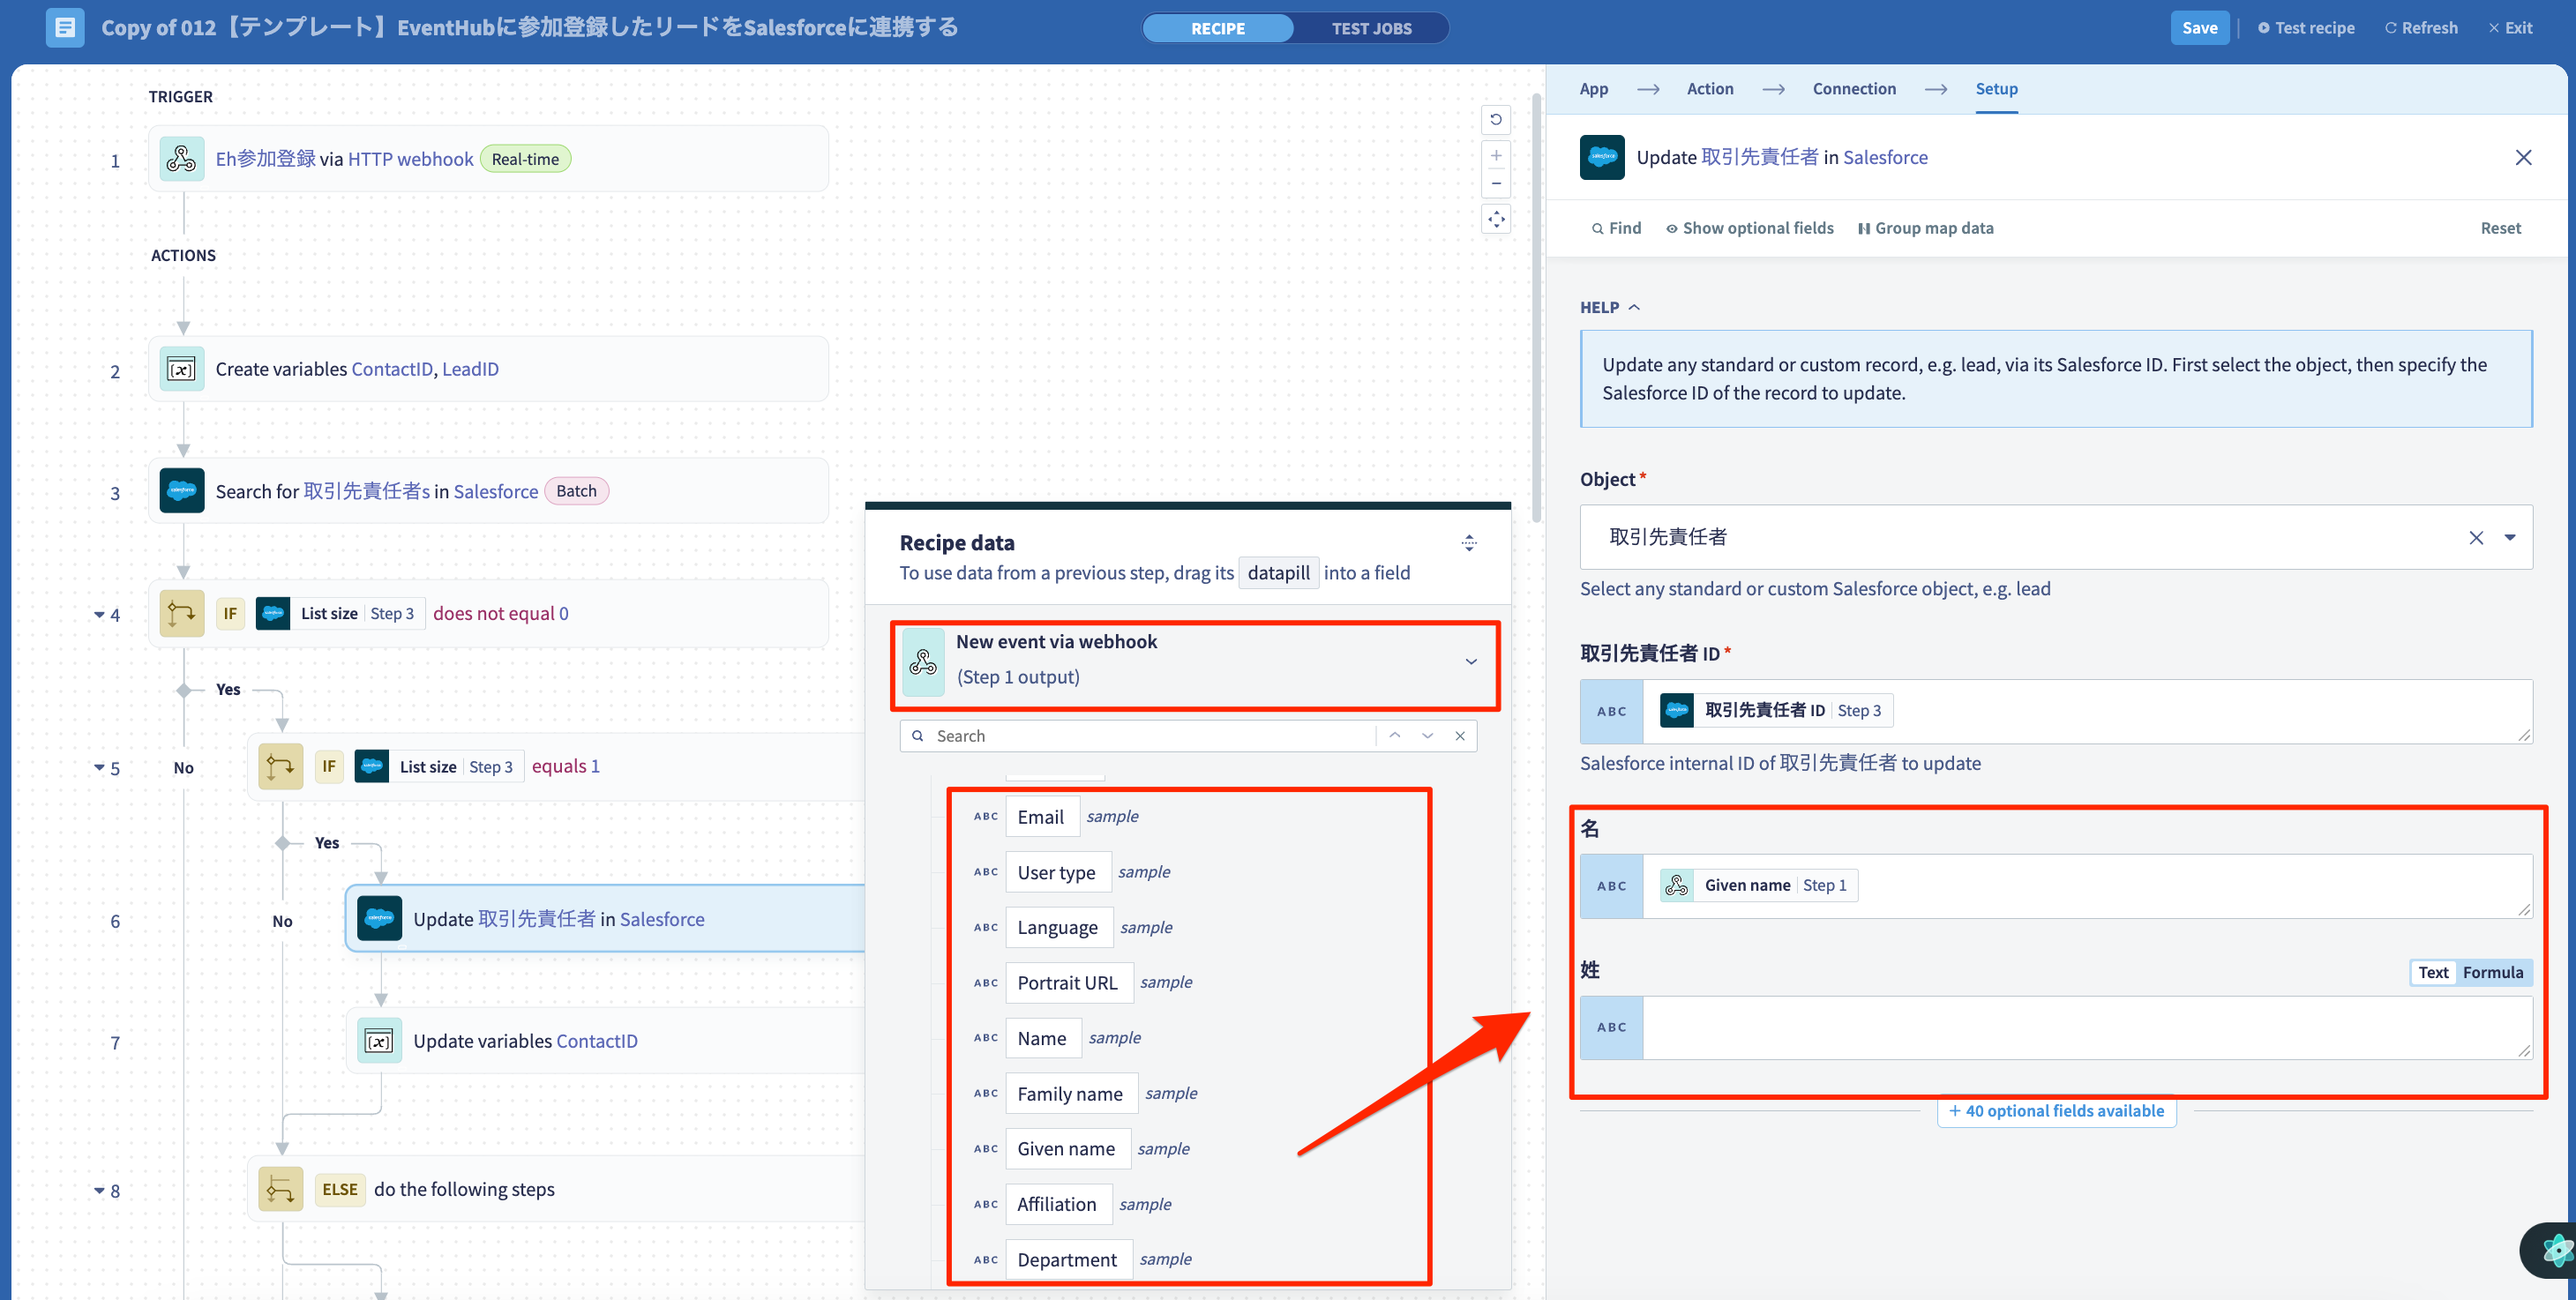Click the Recipe data panel resize icon
Screen dimensions: 2576x1300
pos(1468,543)
